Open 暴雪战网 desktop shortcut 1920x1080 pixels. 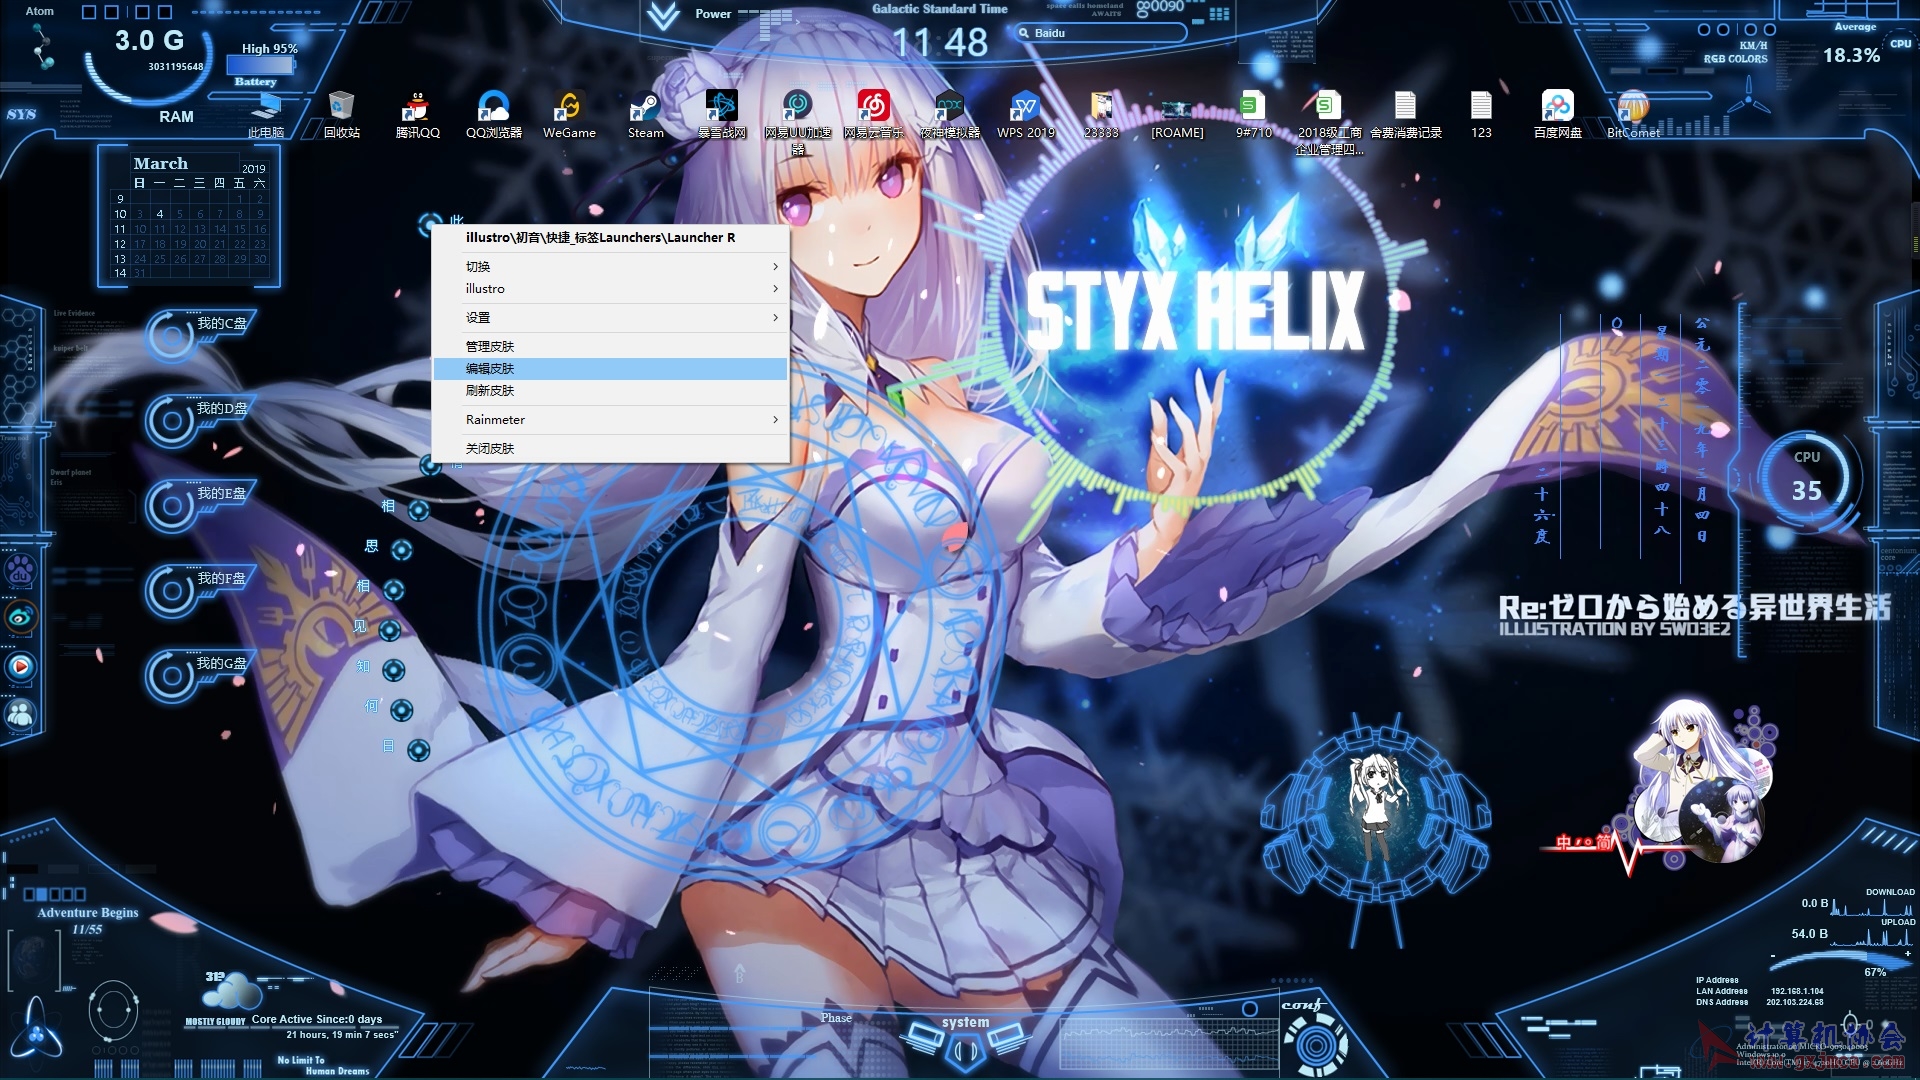[721, 114]
